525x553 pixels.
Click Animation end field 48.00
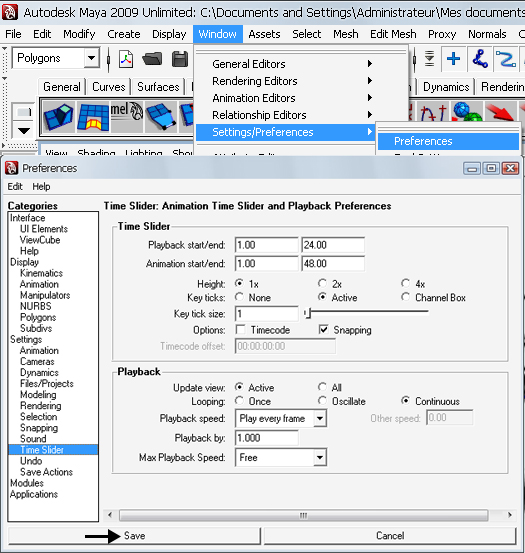point(333,264)
